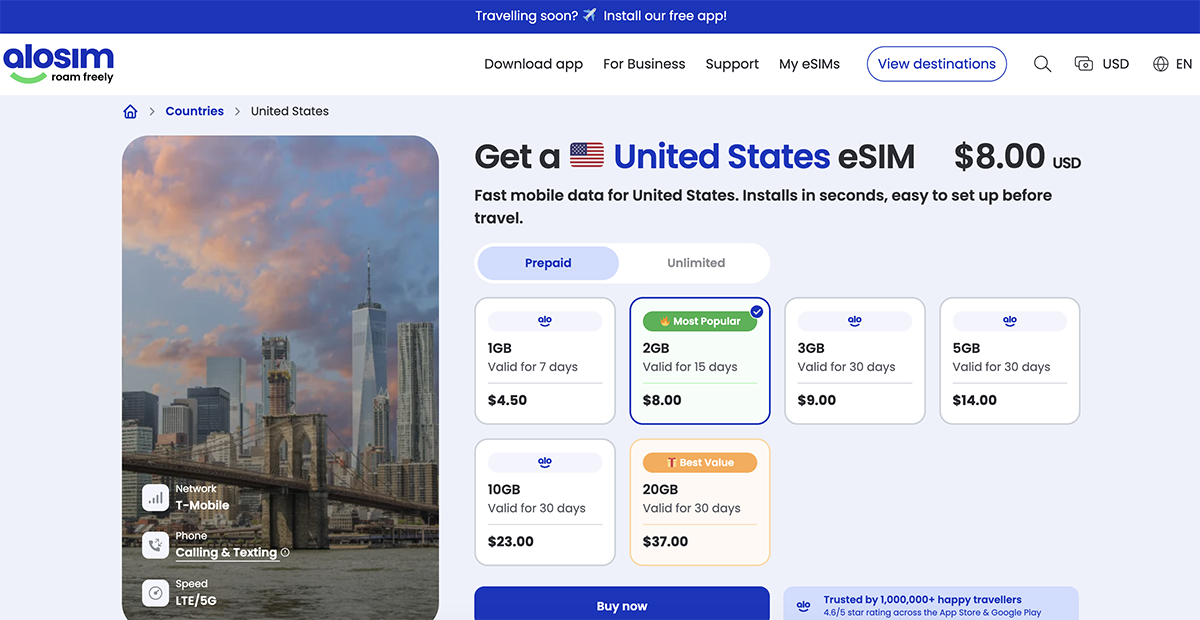Image resolution: width=1200 pixels, height=620 pixels.
Task: Click the Install our free app banner
Action: pos(600,16)
